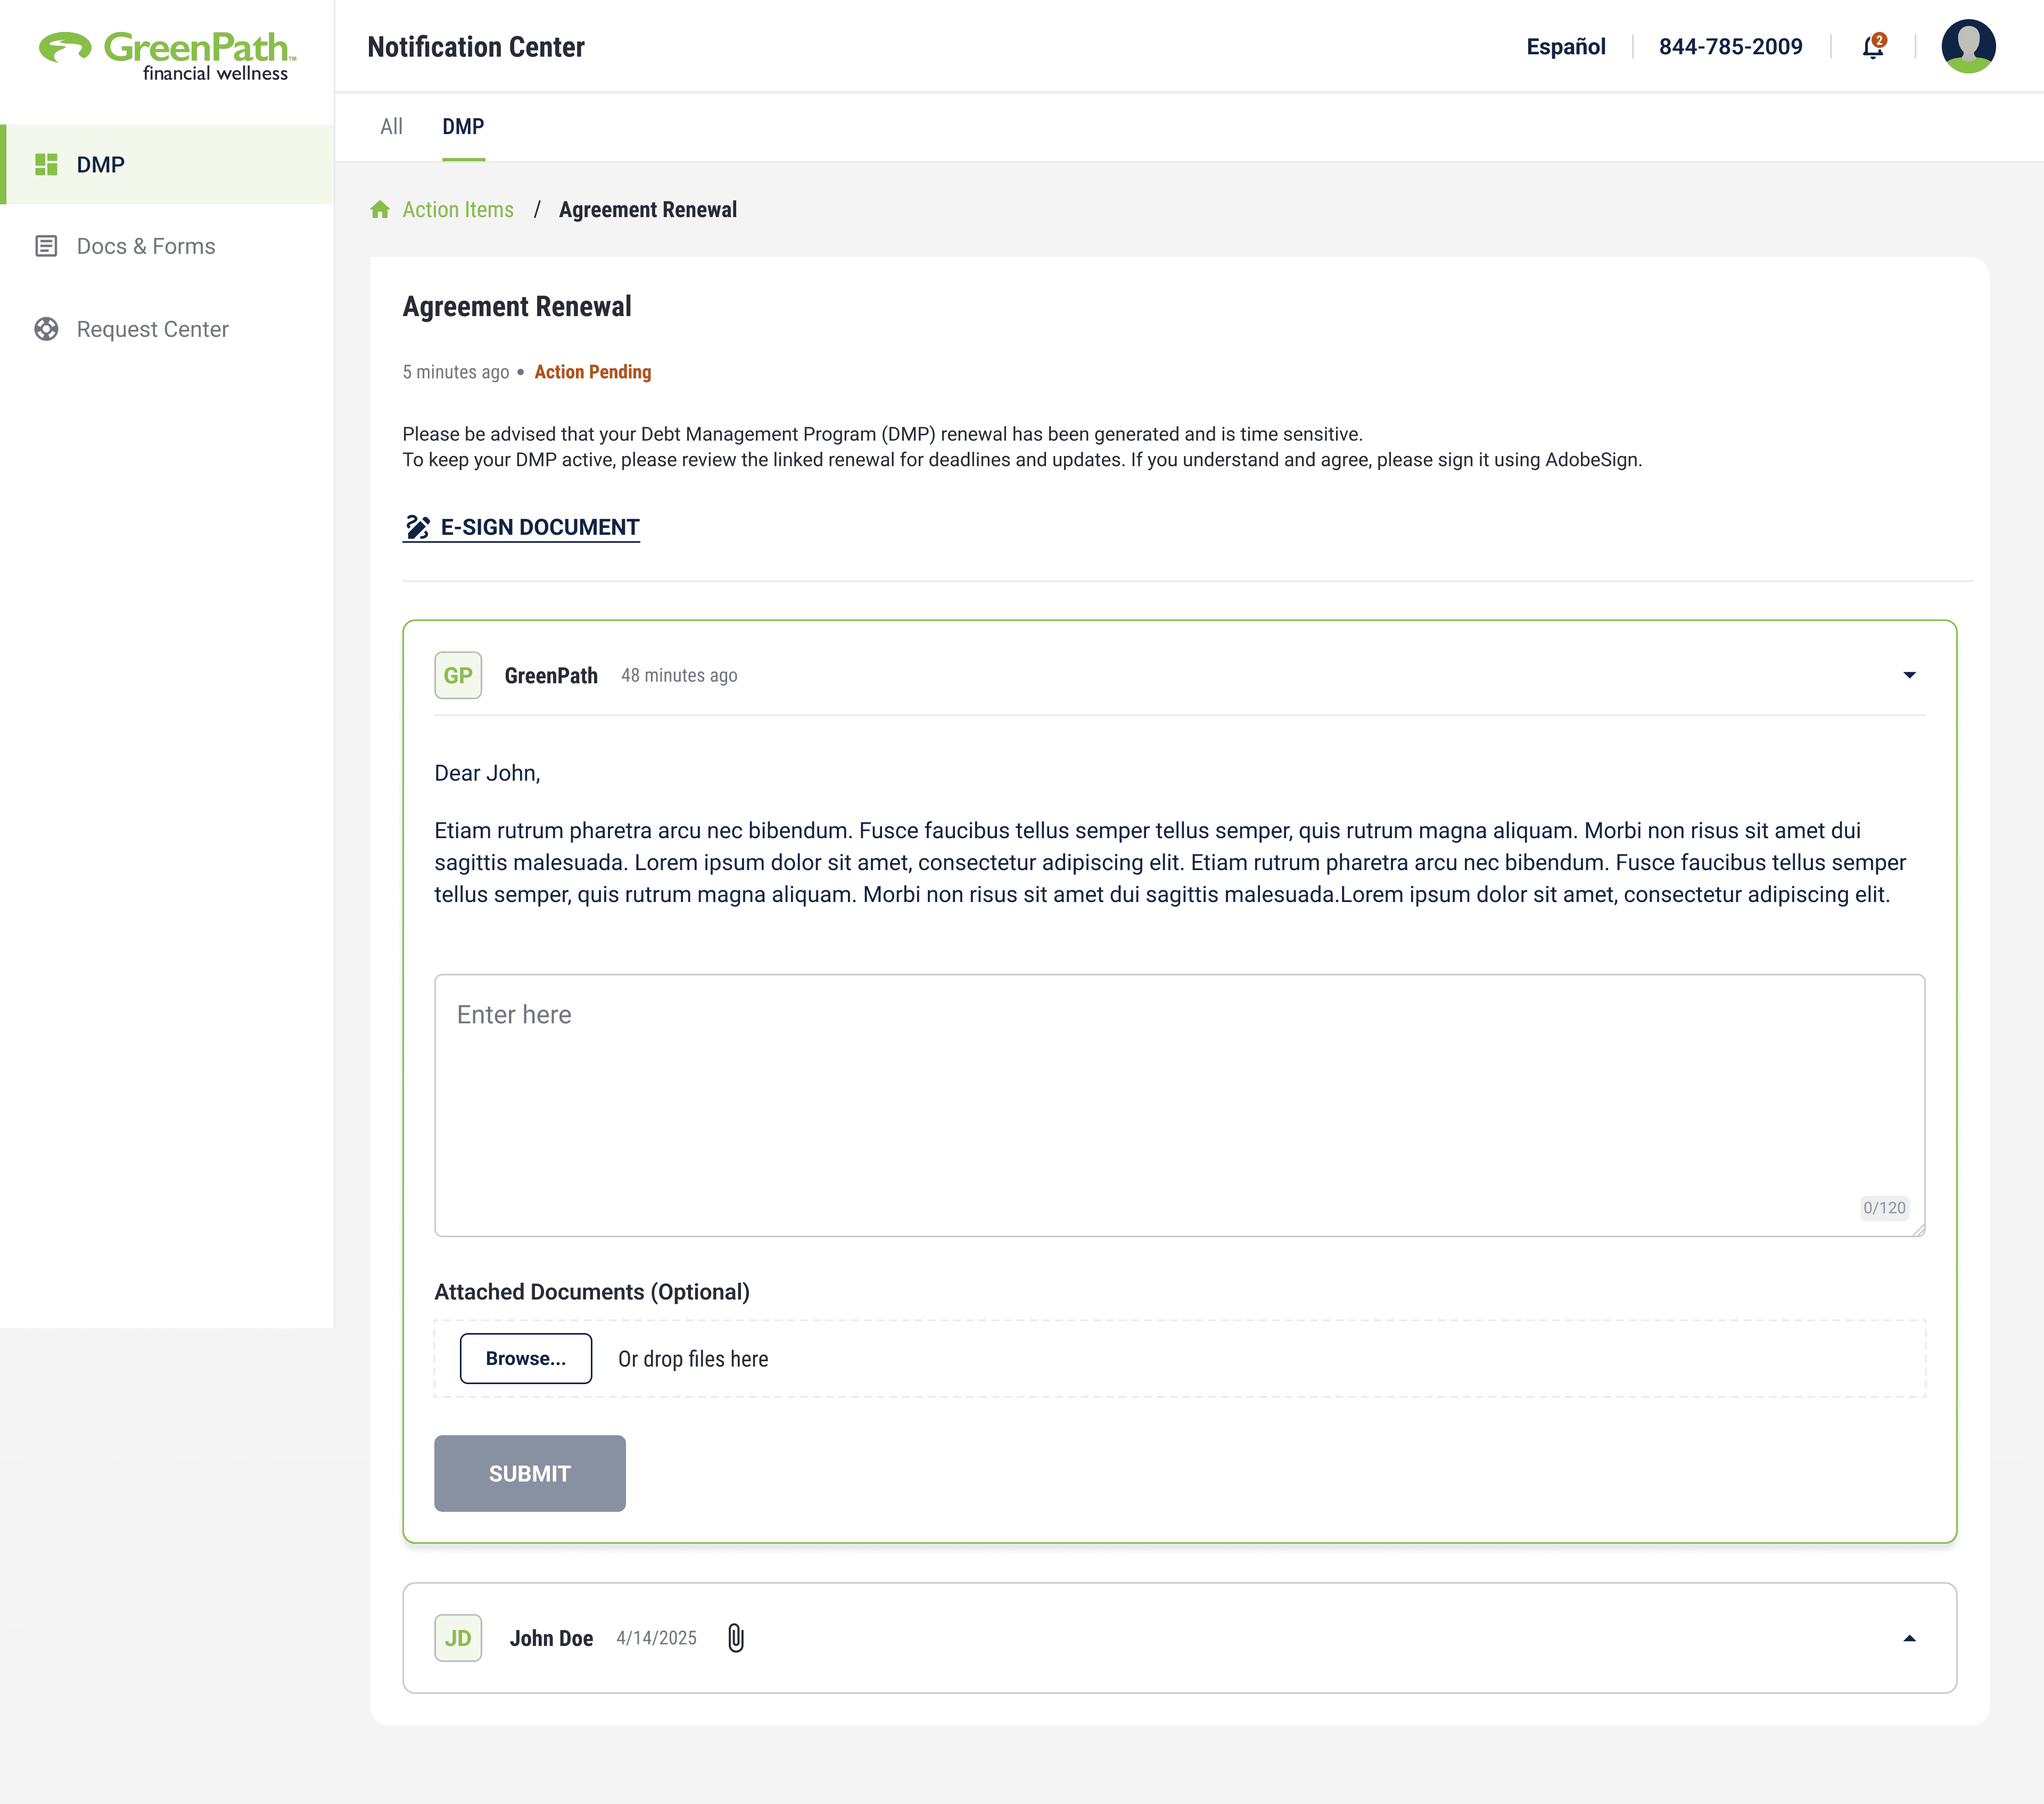The image size is (2044, 1804).
Task: Click the Request Center lifebuoy icon
Action: pos(46,329)
